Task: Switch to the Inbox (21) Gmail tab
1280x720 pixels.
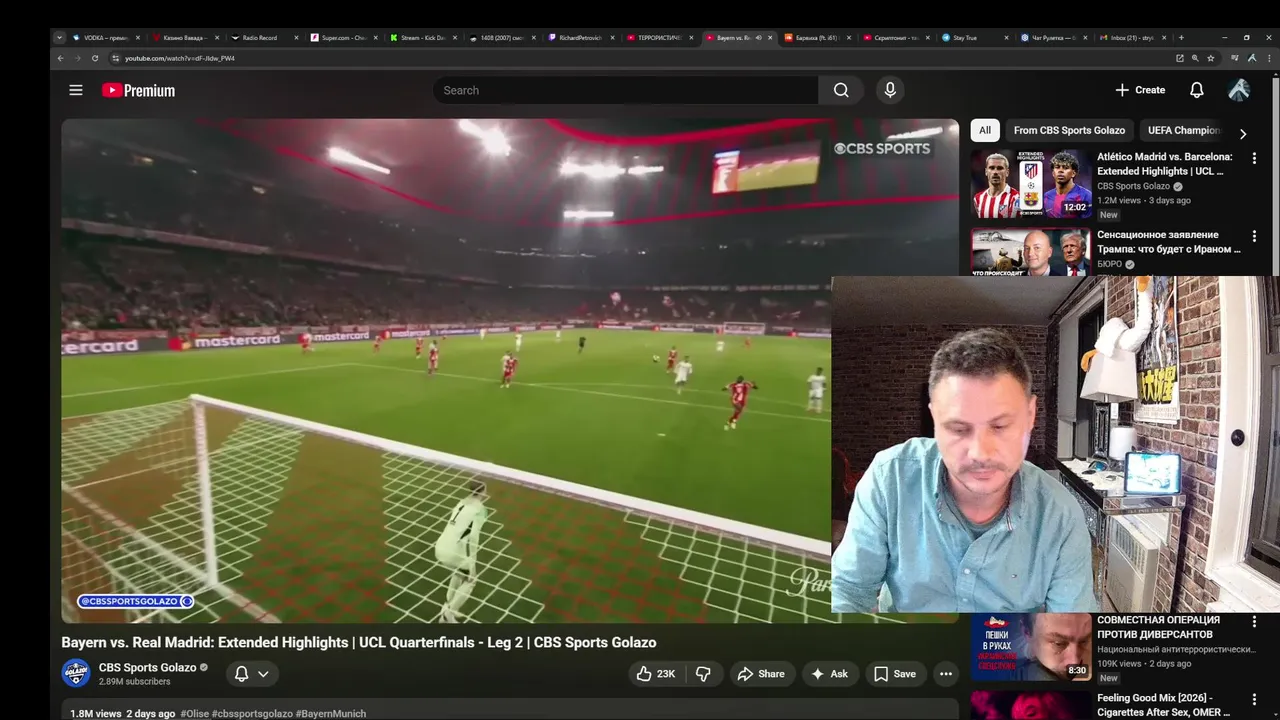Action: [1133, 37]
